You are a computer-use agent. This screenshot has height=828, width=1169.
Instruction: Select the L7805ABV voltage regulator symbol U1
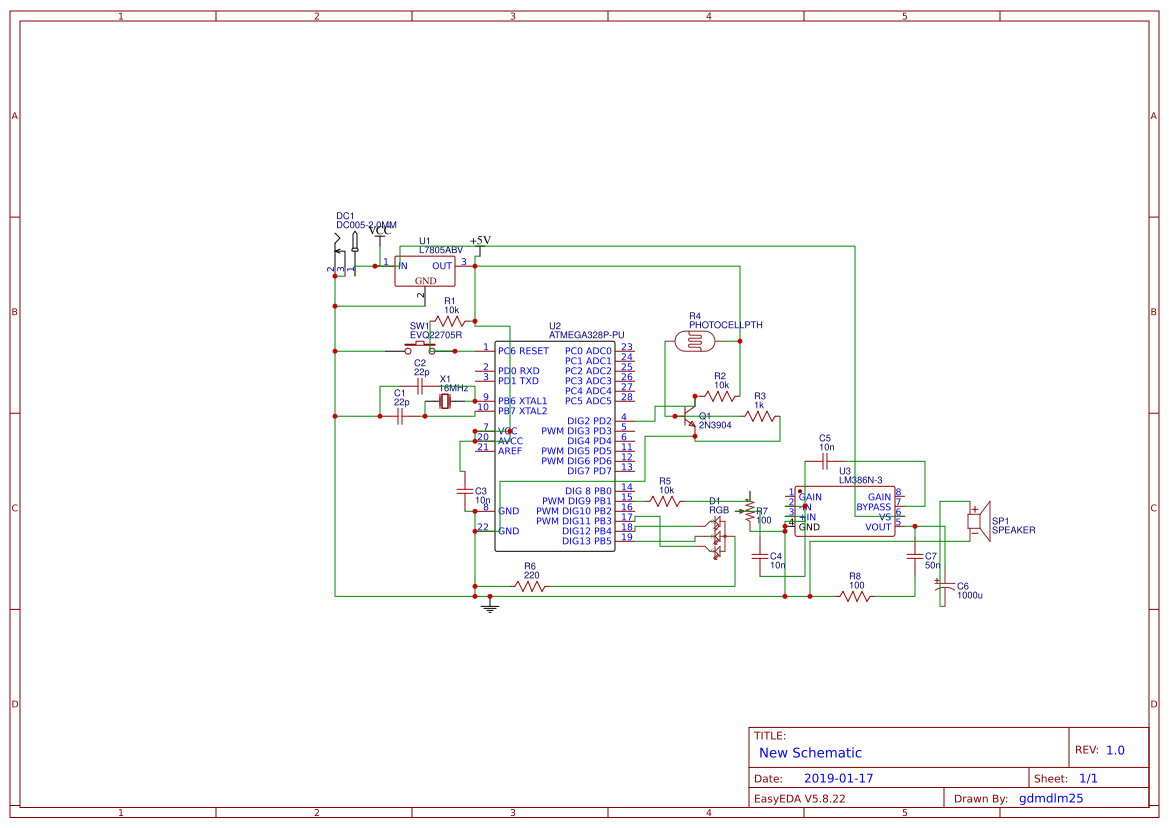tap(424, 270)
